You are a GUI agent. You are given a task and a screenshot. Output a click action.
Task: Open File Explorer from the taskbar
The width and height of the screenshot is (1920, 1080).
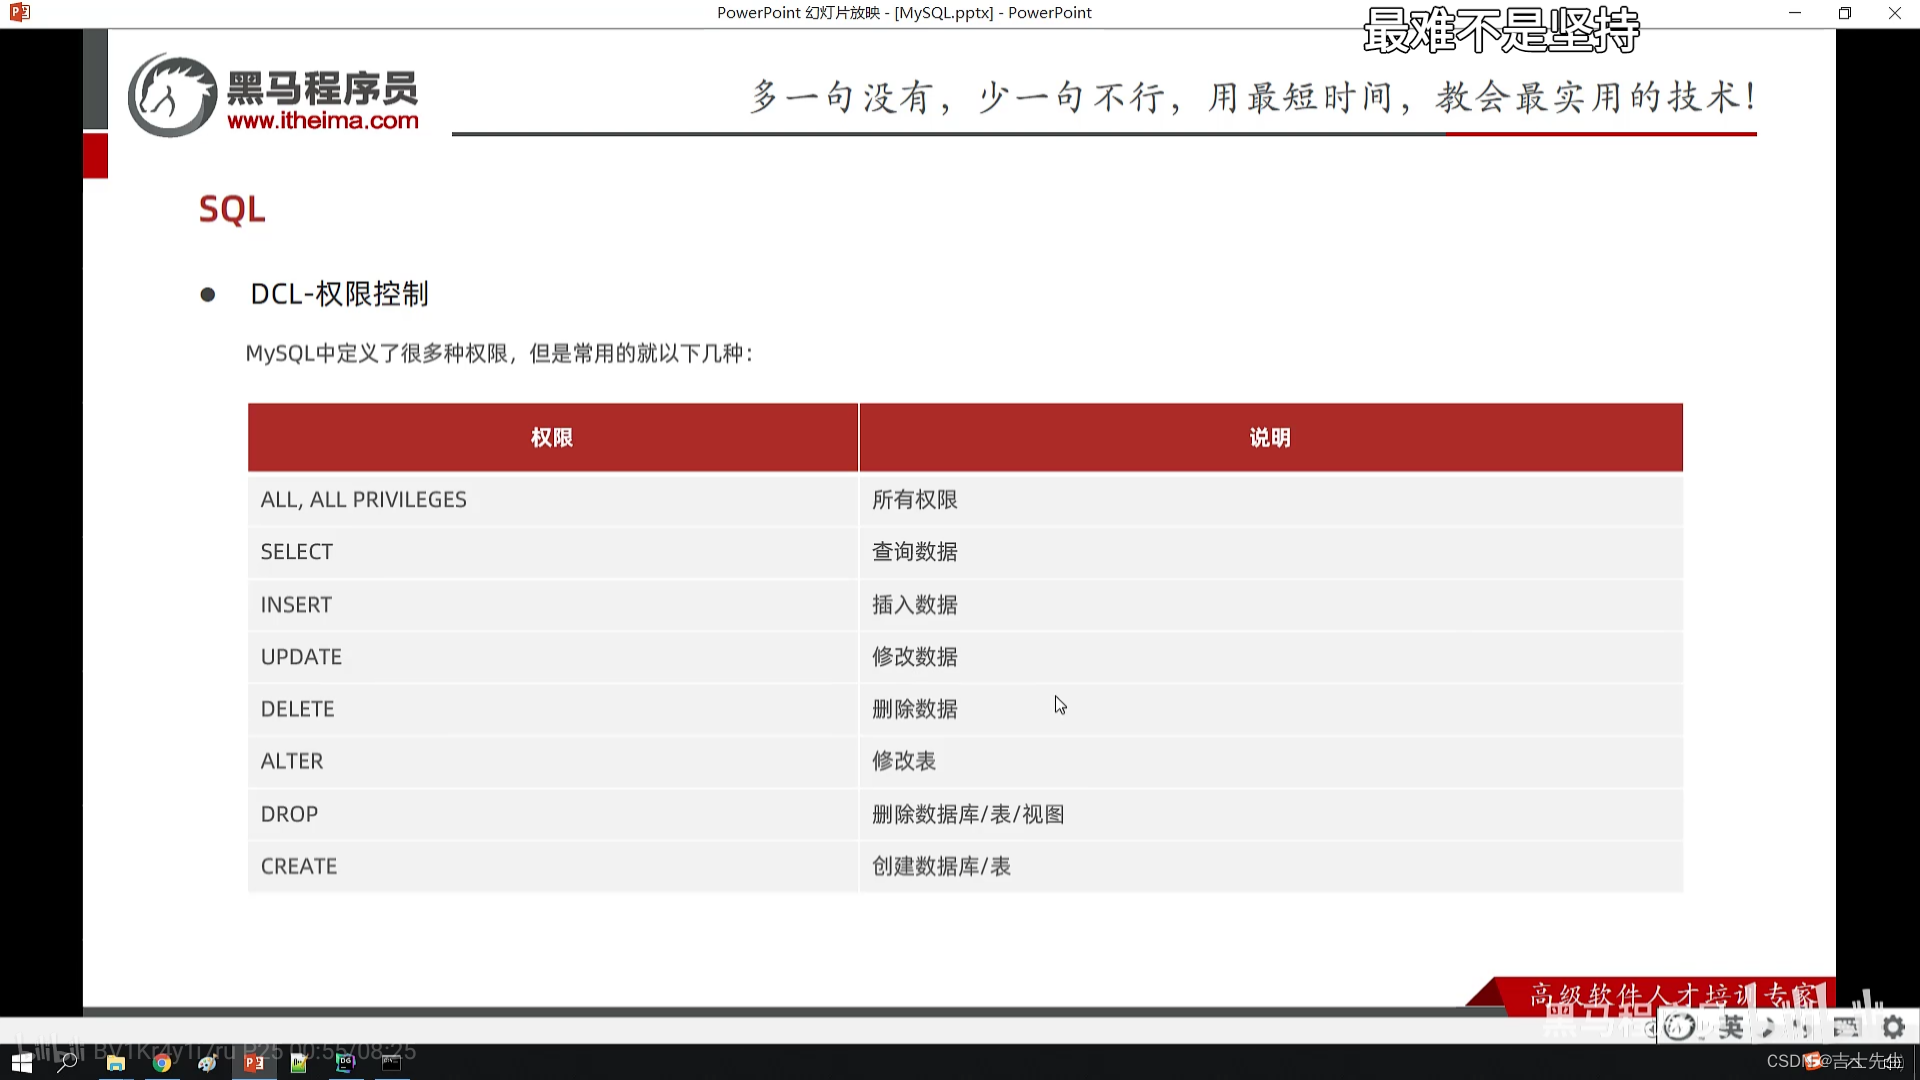coord(116,1063)
